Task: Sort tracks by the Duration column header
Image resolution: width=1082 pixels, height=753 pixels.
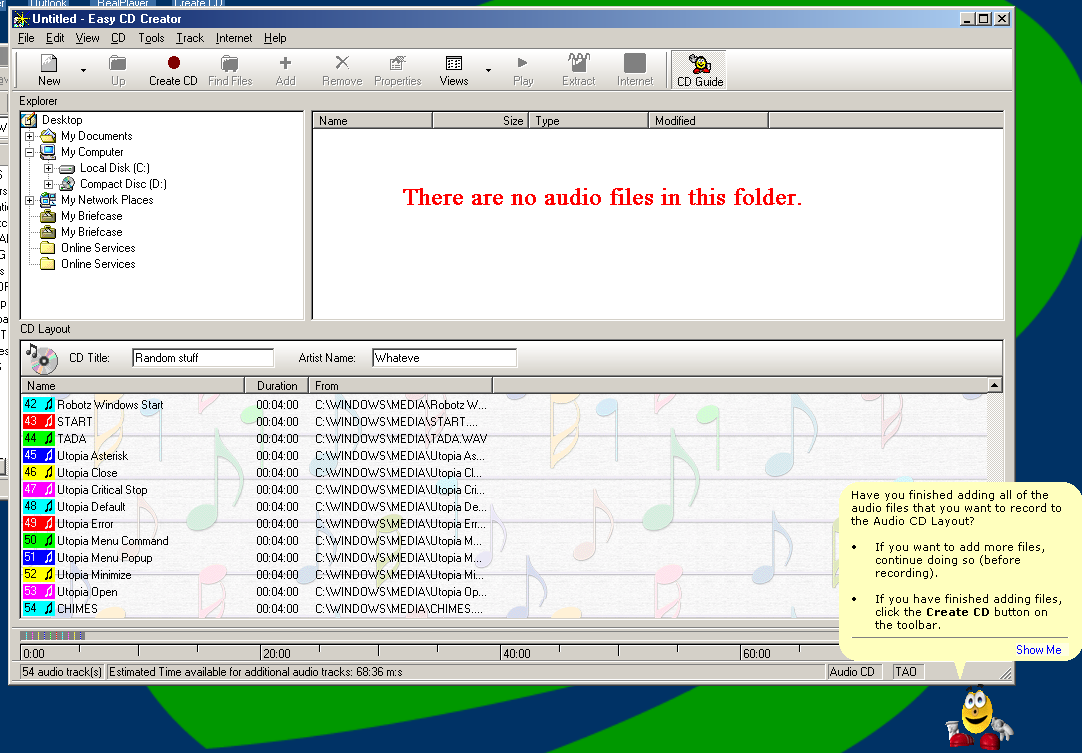Action: 276,385
